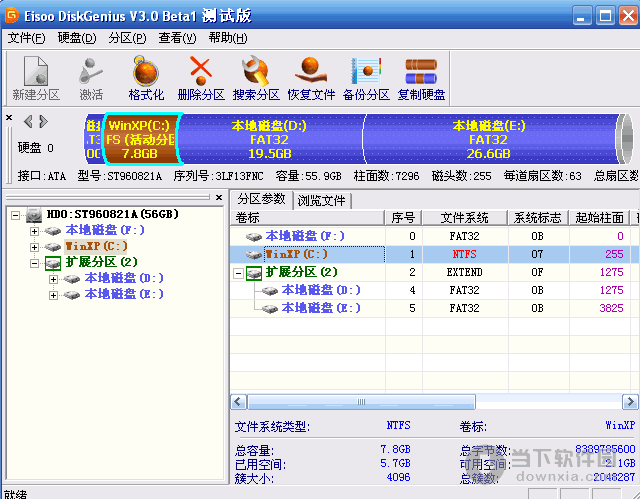The width and height of the screenshot is (640, 499).
Task: Click the 起始柱面 column header
Action: (600, 218)
